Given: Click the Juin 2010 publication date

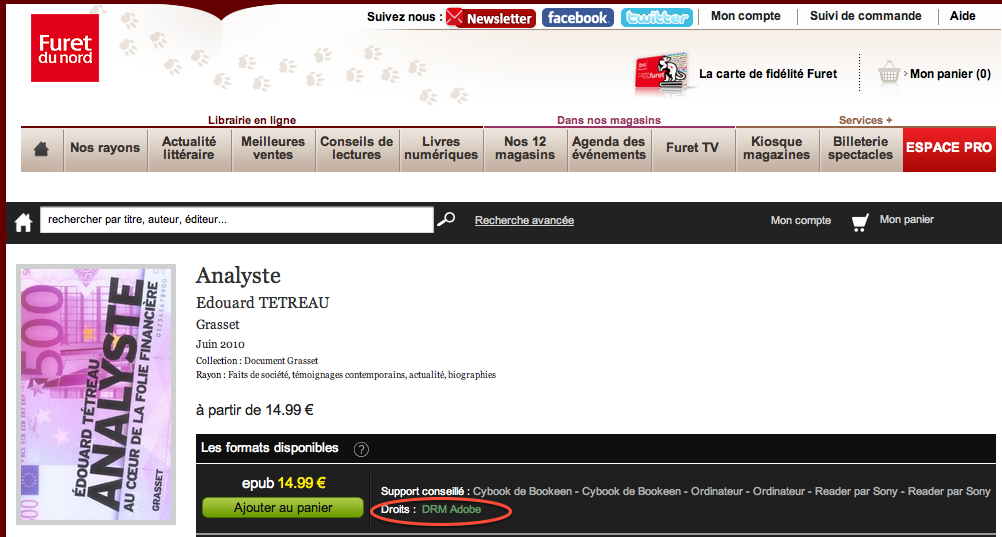Looking at the screenshot, I should [220, 344].
